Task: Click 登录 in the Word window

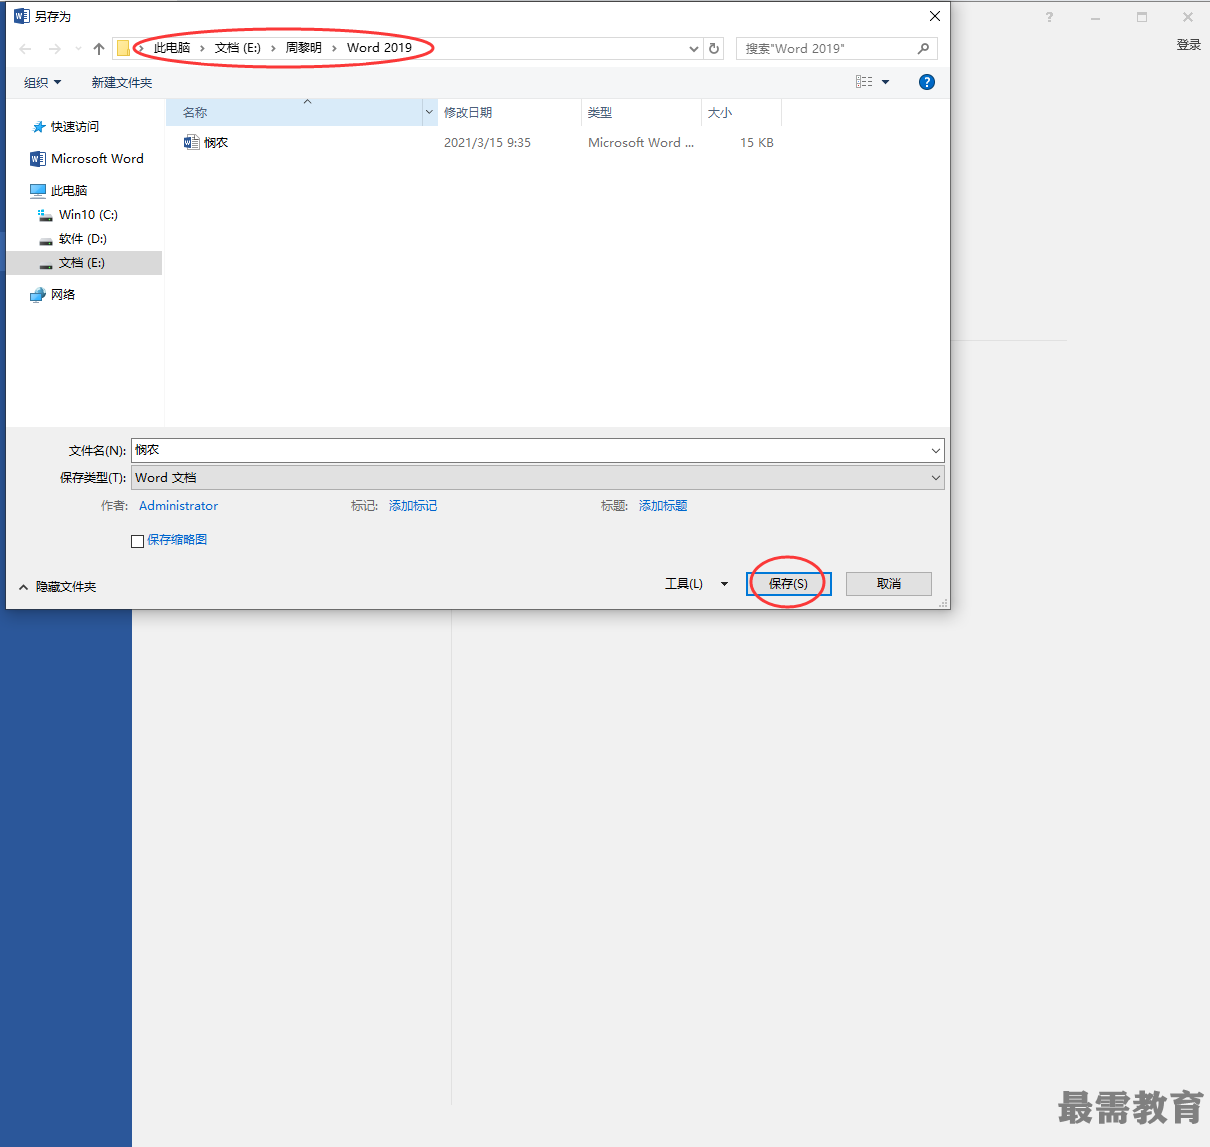Action: [1189, 45]
